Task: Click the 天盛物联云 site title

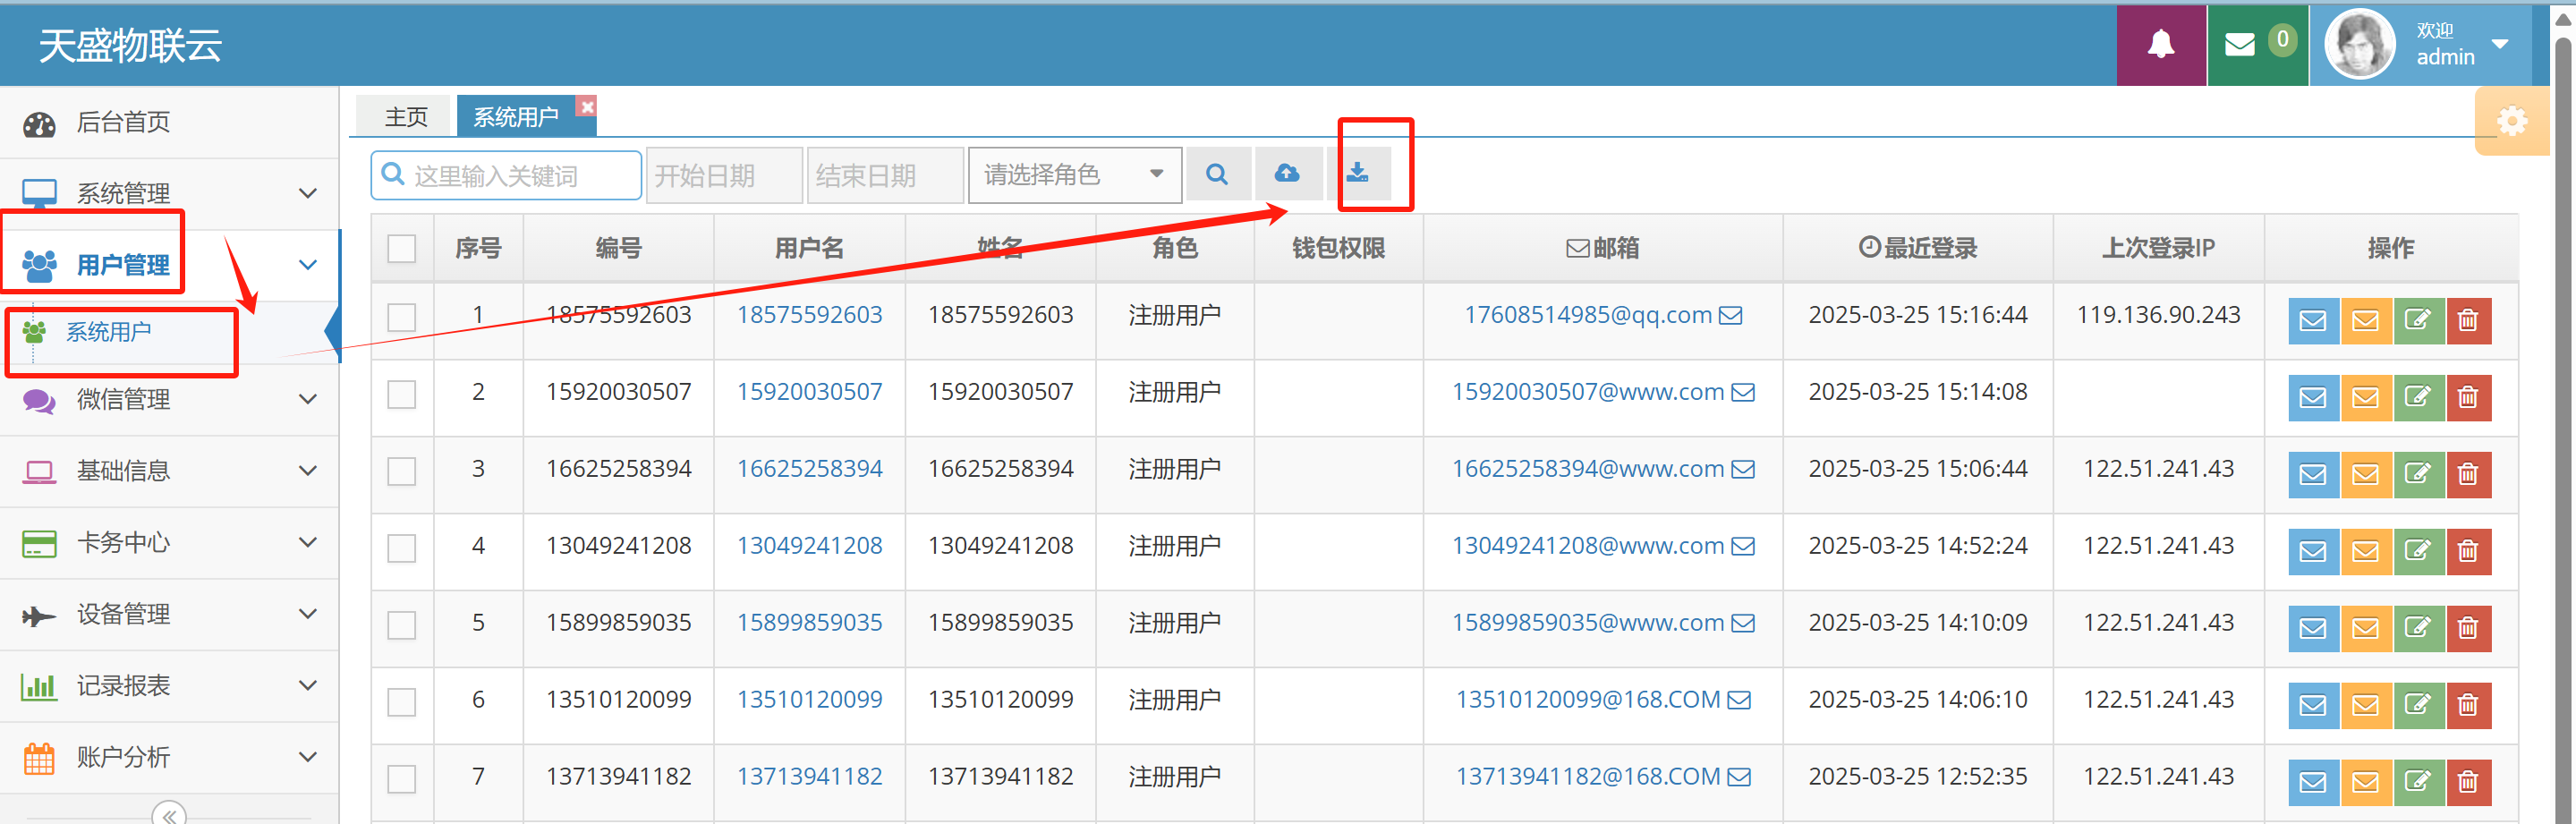Action: click(x=130, y=46)
